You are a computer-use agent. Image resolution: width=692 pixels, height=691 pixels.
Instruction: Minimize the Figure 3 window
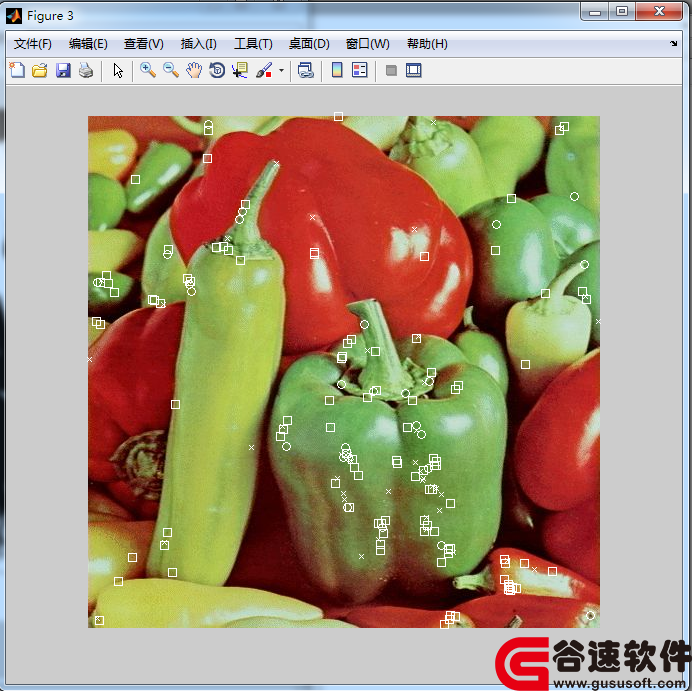pos(594,11)
